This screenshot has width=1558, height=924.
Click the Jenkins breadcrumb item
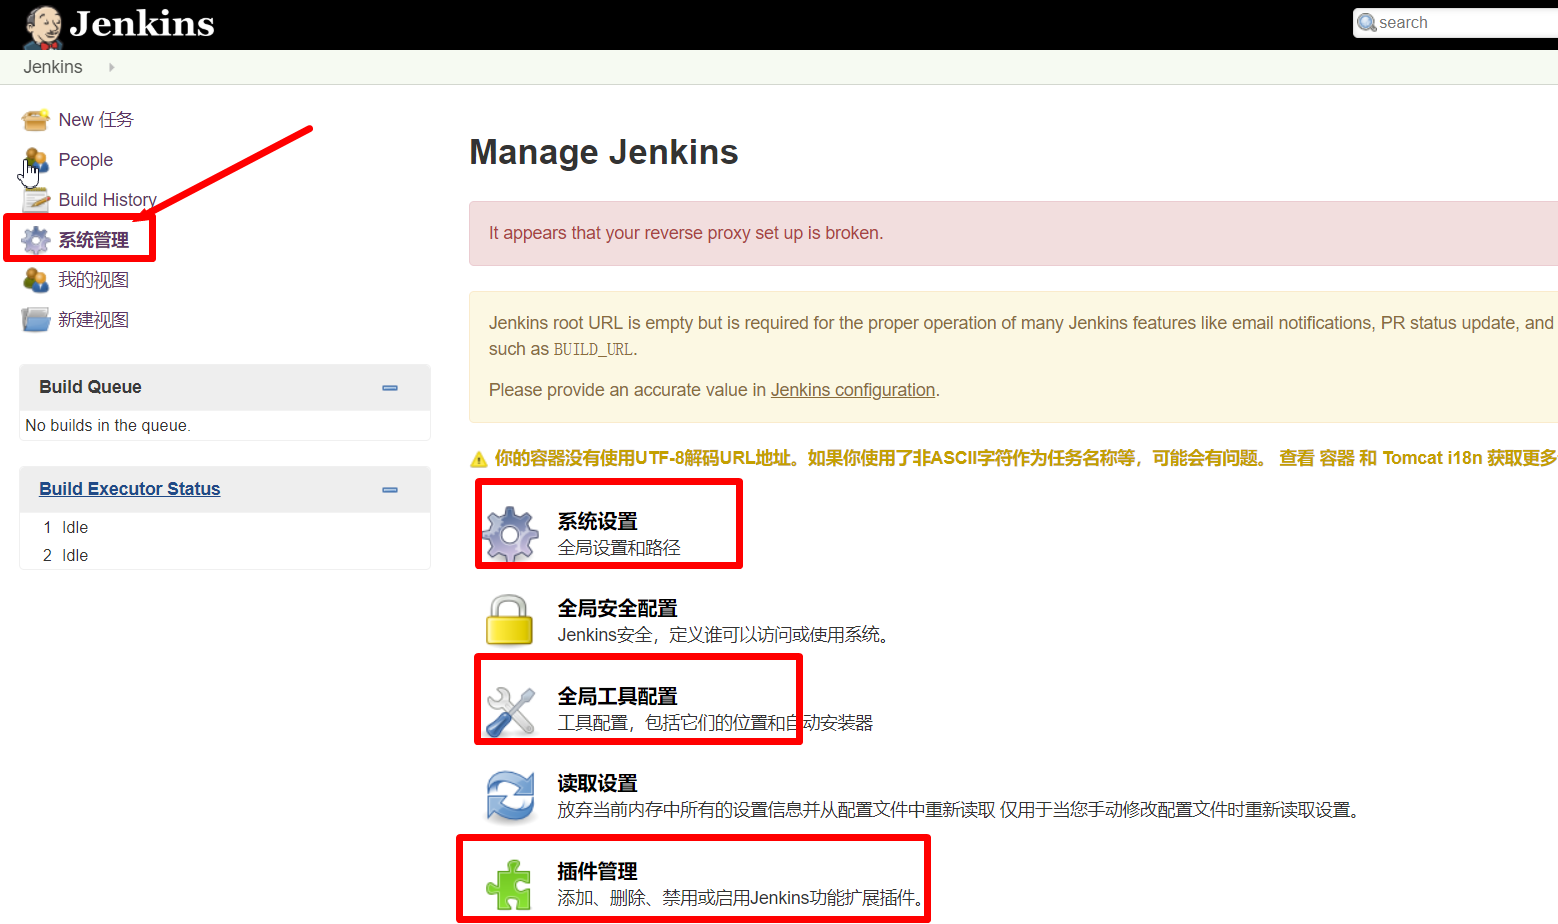click(x=53, y=67)
